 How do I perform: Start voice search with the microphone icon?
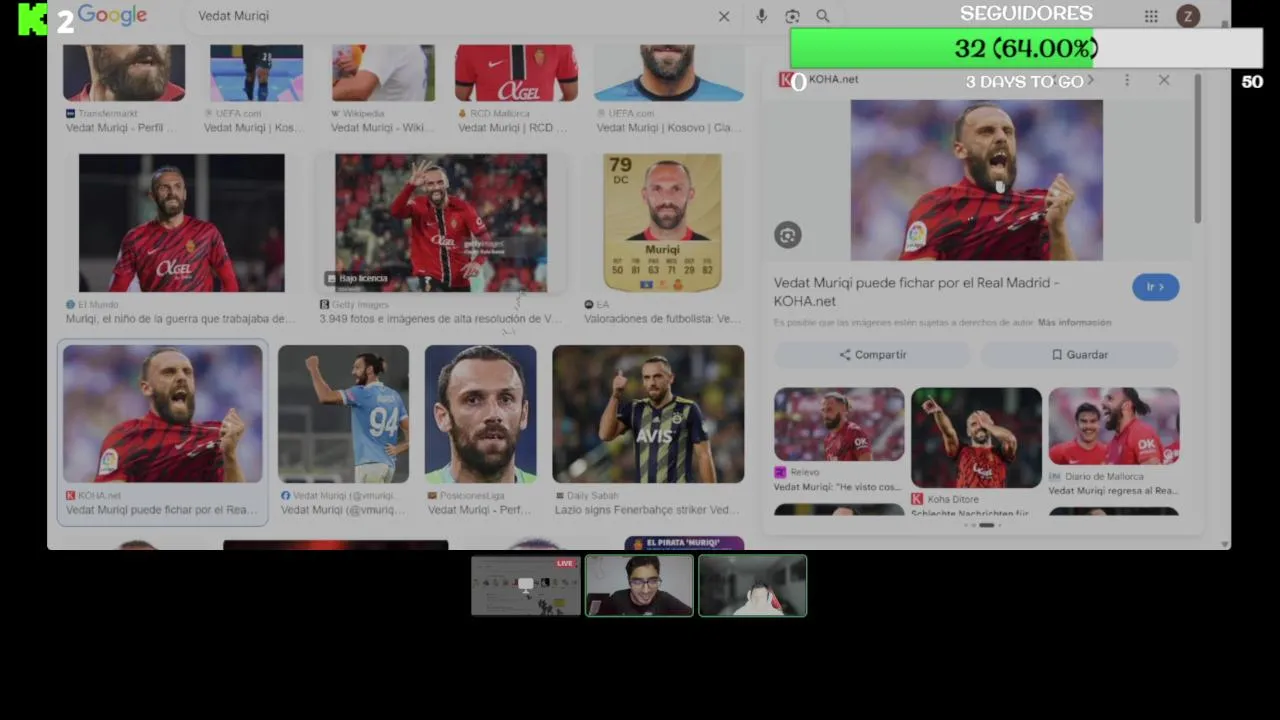[761, 16]
